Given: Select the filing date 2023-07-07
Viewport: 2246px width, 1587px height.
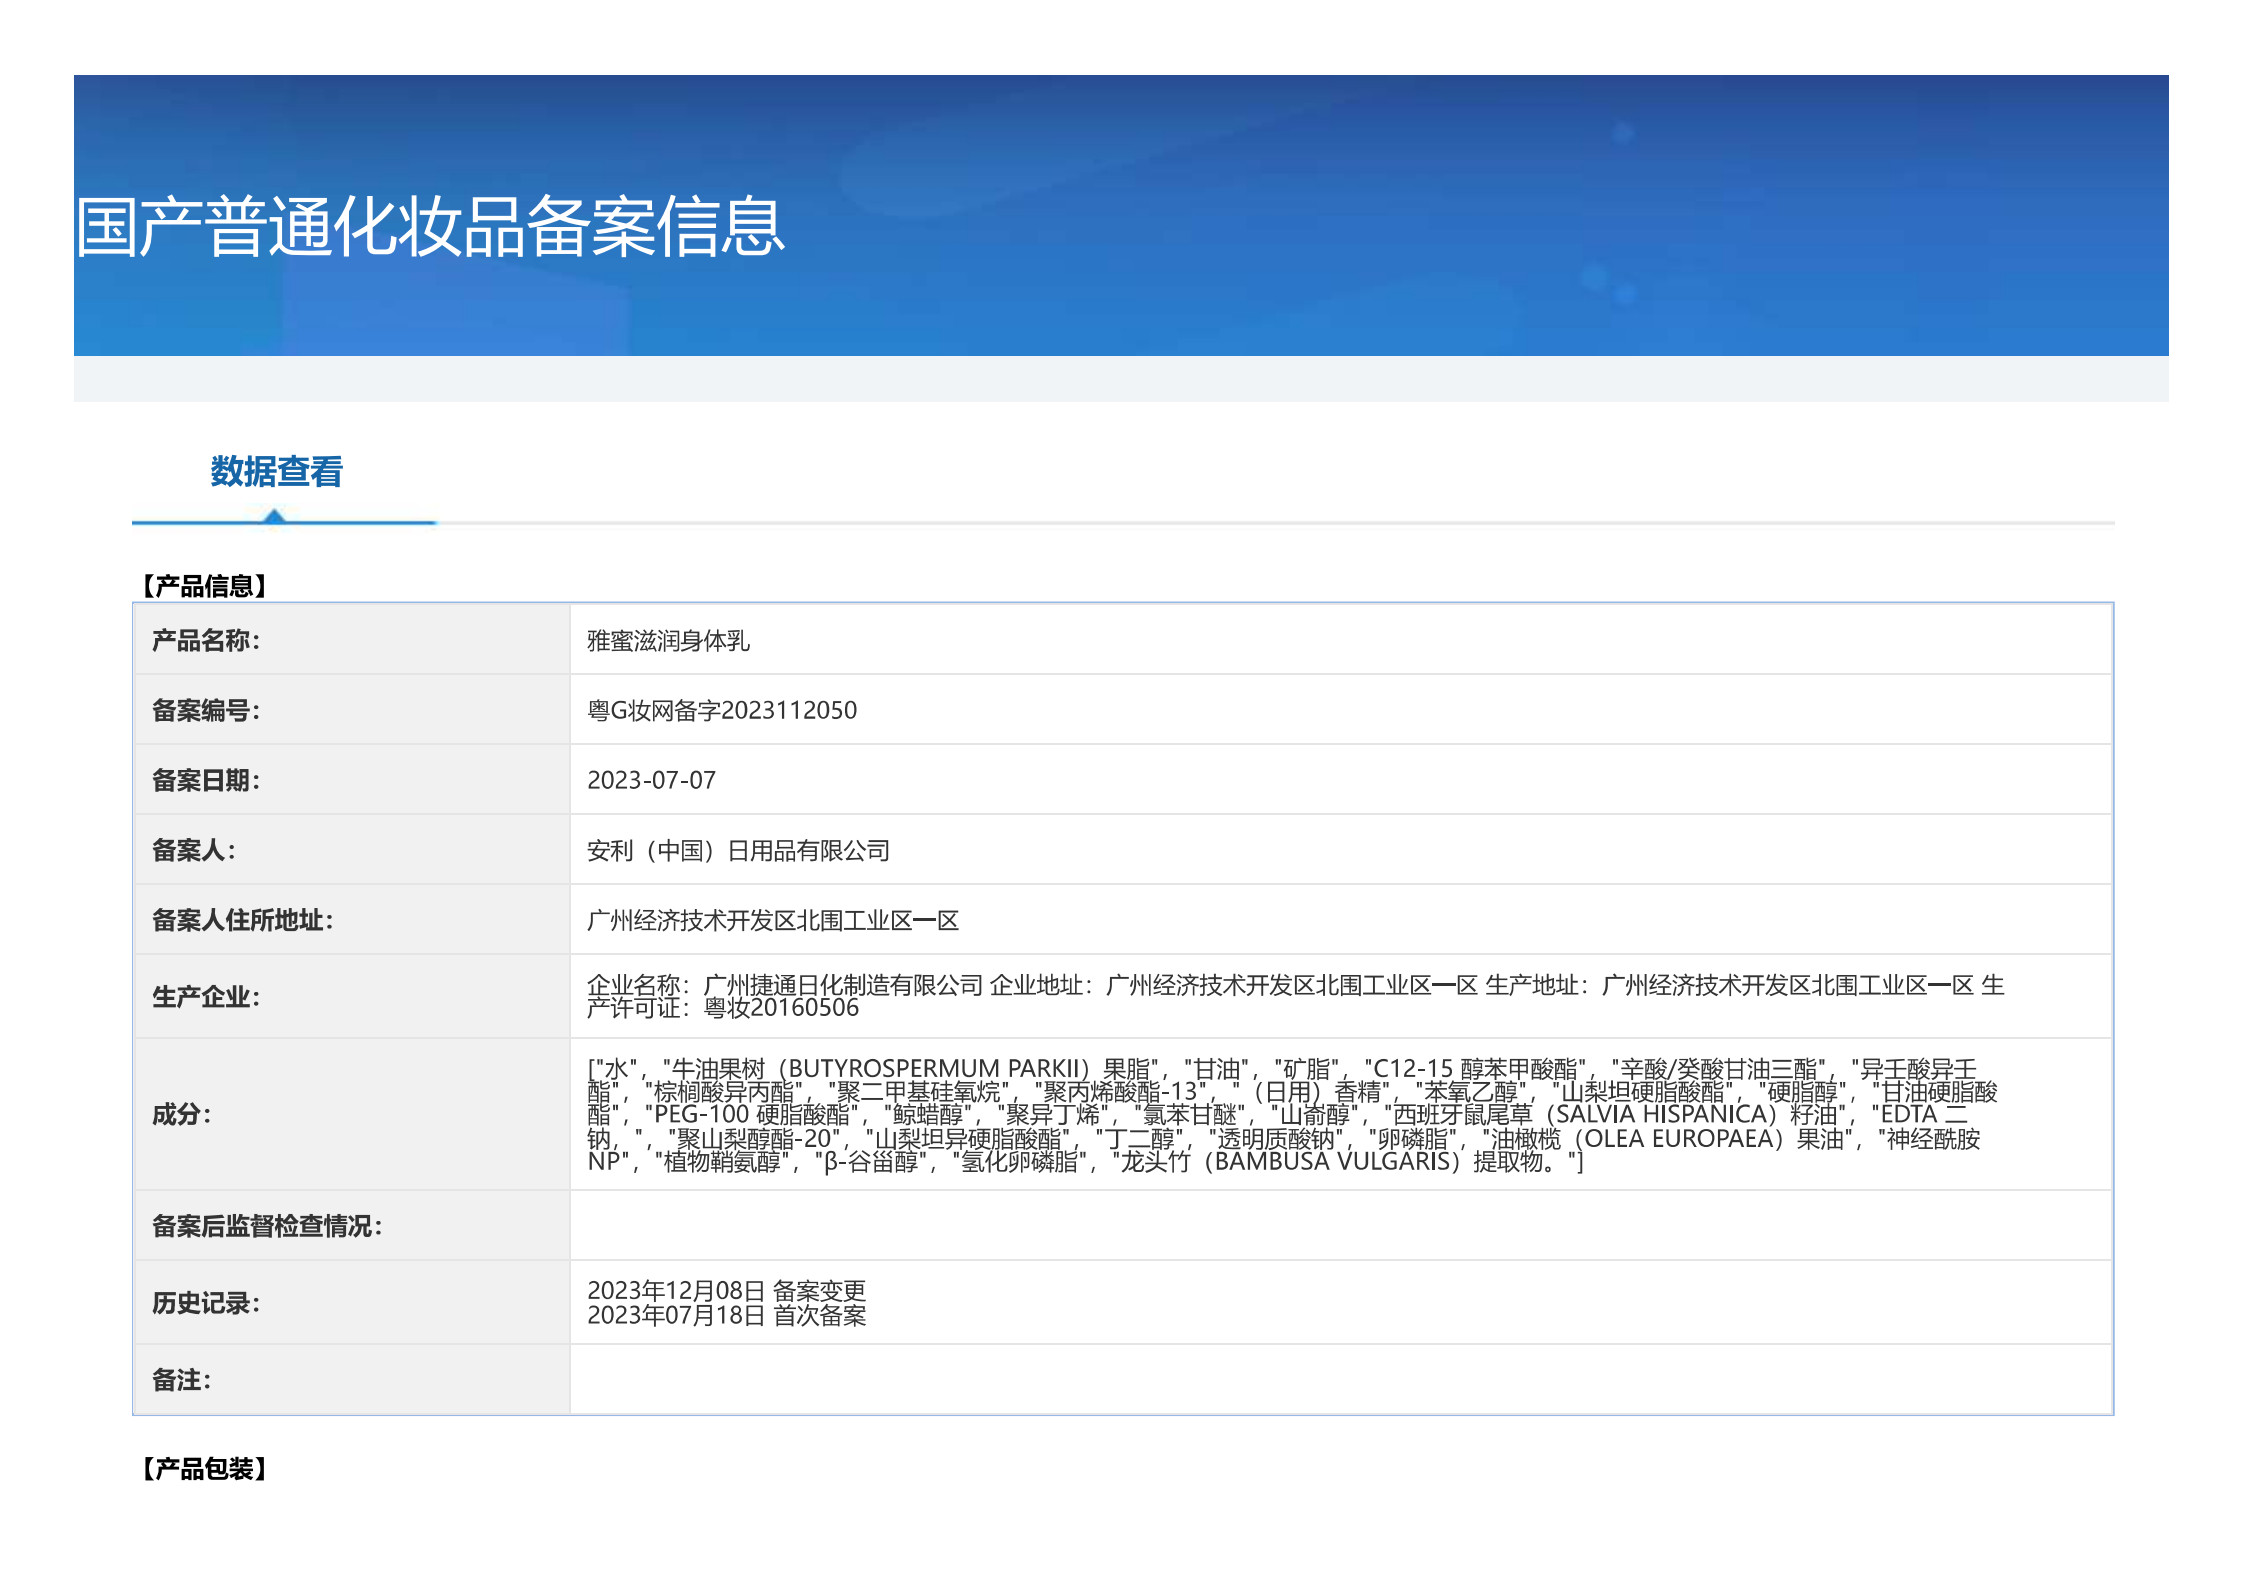Looking at the screenshot, I should coord(651,780).
